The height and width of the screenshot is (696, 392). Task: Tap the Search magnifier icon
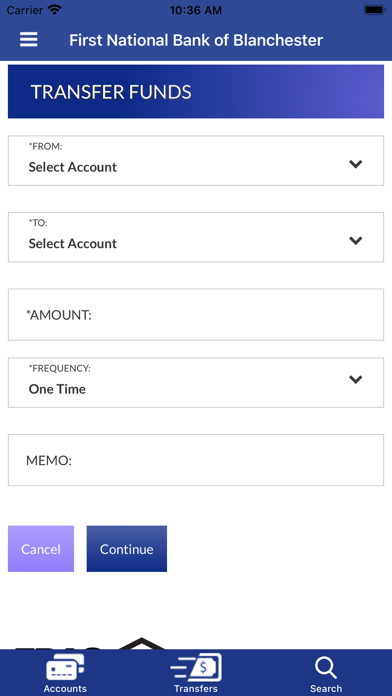click(326, 668)
